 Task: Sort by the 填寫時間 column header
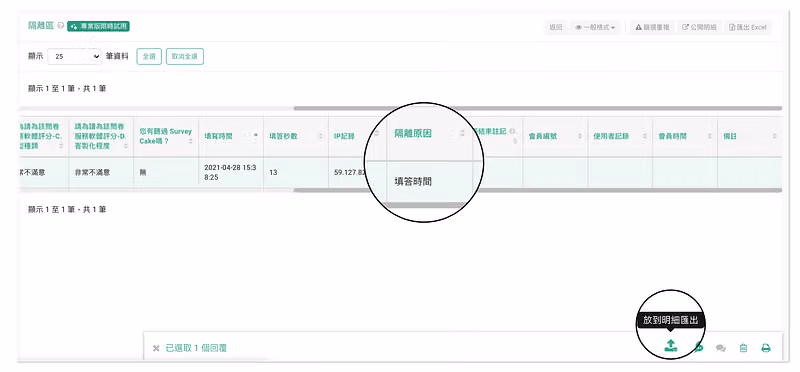click(x=231, y=136)
